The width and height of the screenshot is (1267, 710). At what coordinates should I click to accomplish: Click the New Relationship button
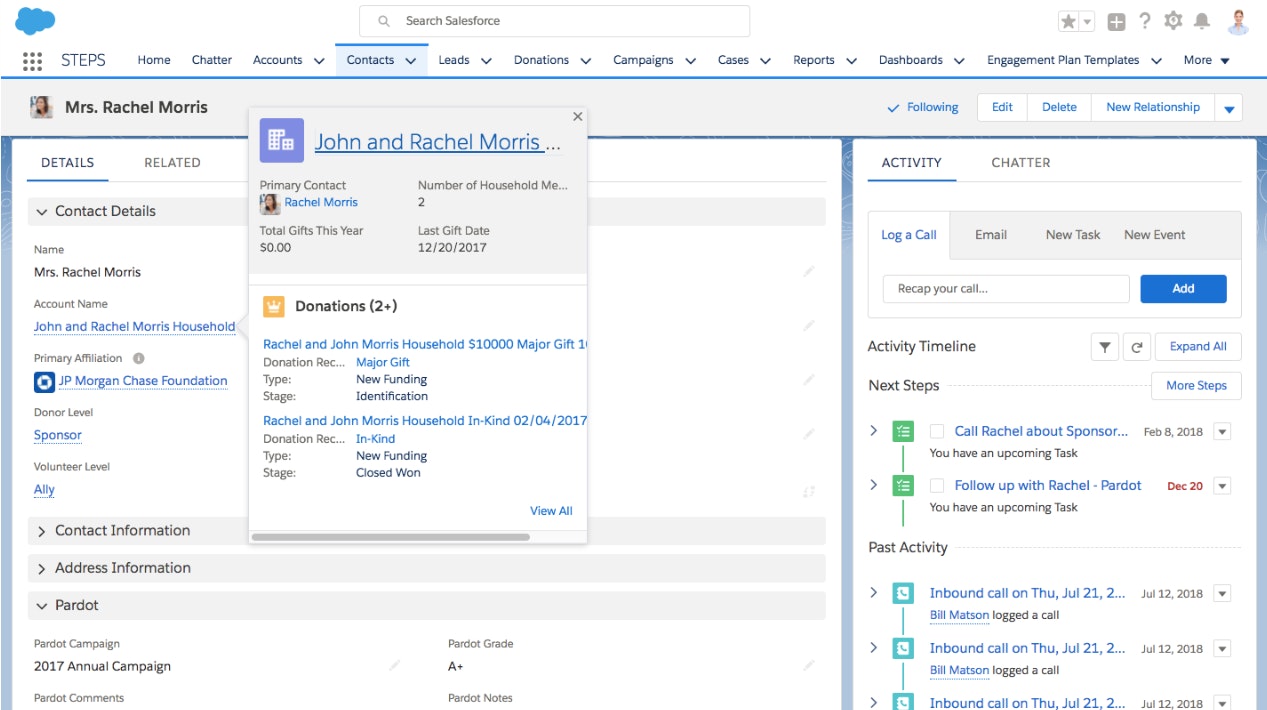(1152, 107)
